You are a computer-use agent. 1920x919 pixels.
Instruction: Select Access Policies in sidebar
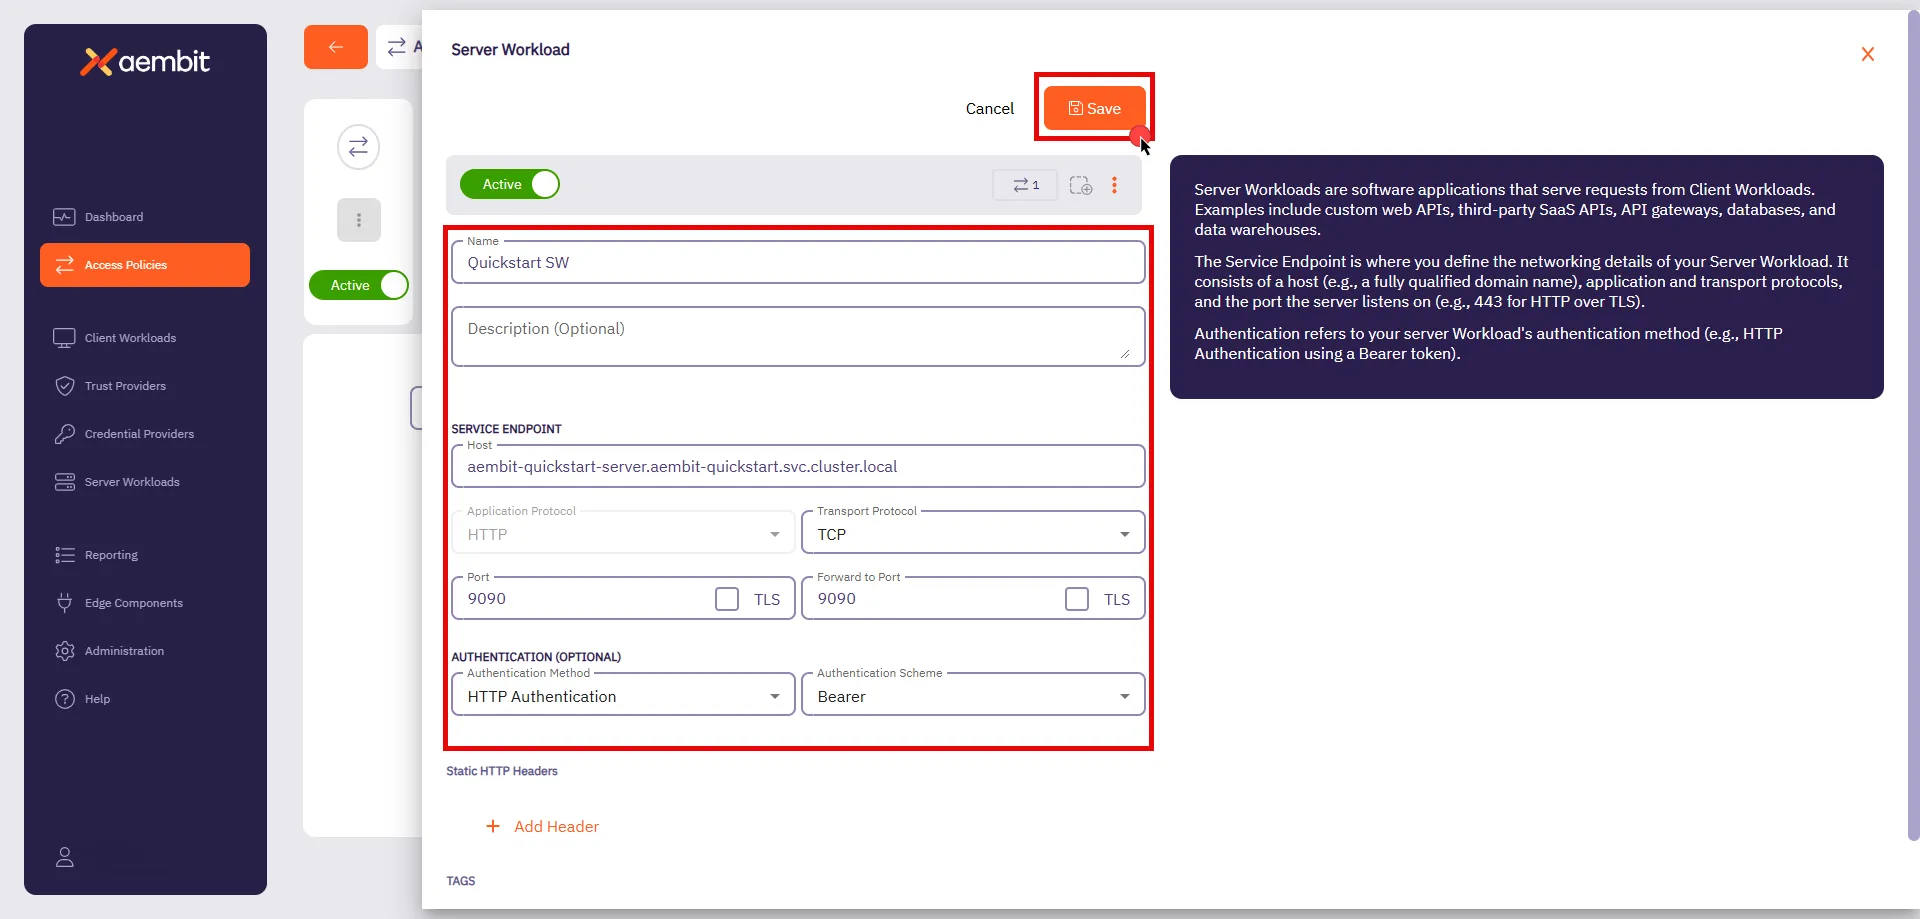145,265
